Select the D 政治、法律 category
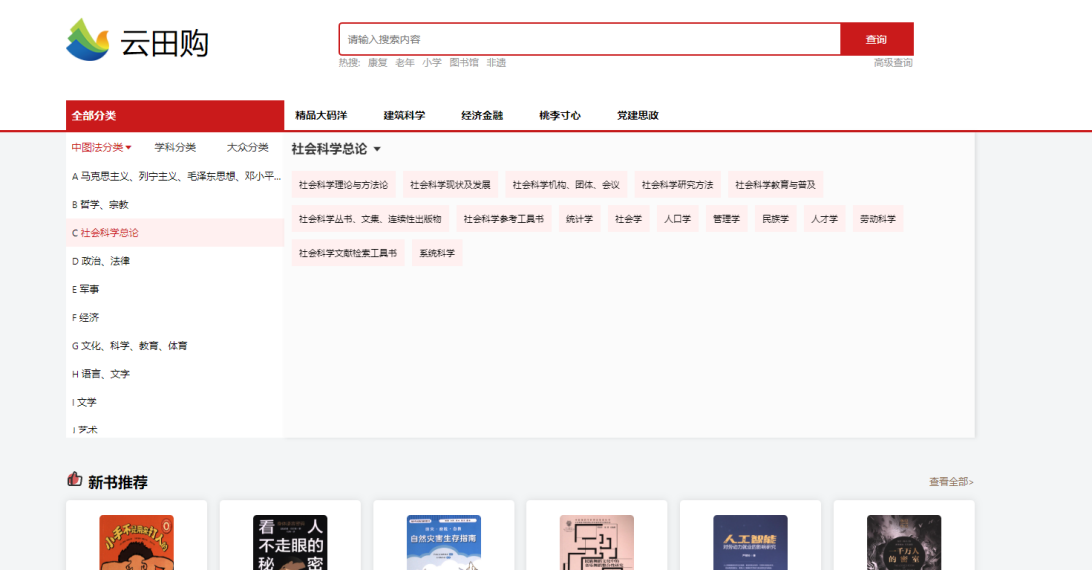 pos(101,261)
